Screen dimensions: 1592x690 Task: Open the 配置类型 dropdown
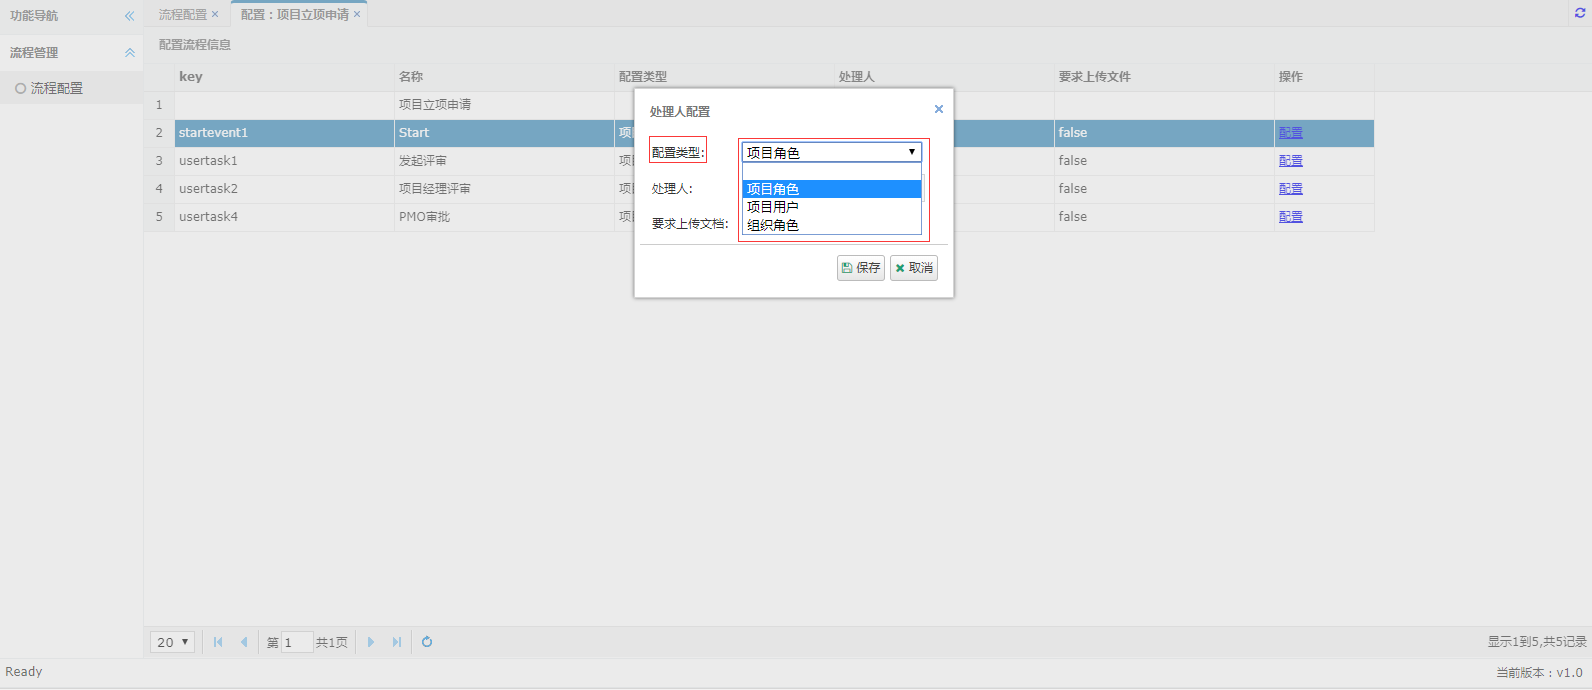coord(831,152)
